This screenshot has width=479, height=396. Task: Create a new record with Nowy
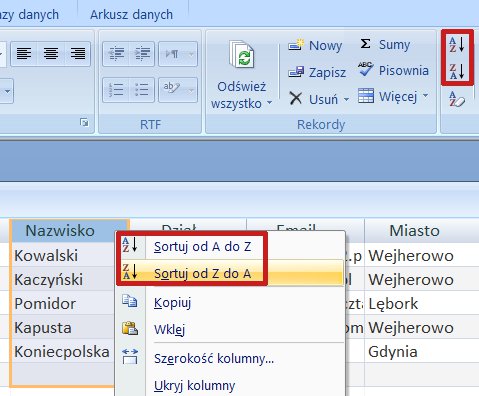[315, 45]
